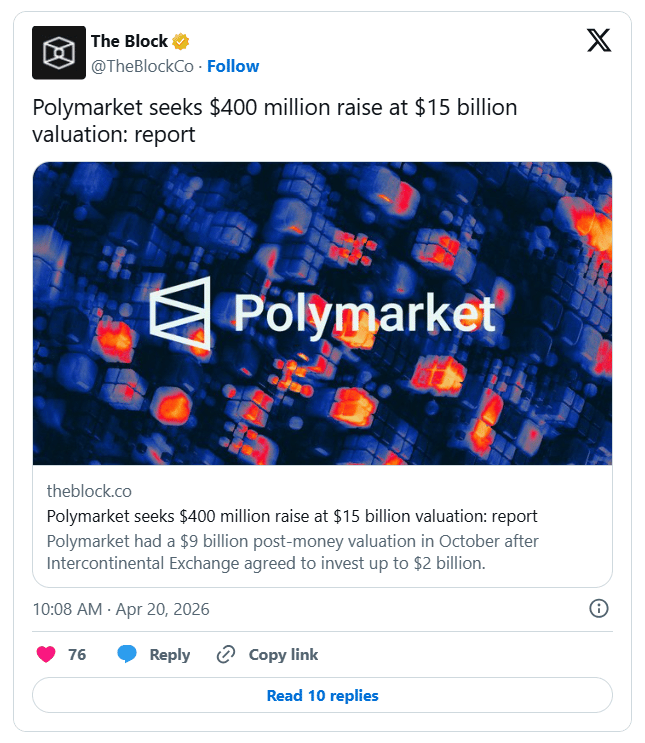
Task: Click the Copy link label
Action: pyautogui.click(x=283, y=654)
